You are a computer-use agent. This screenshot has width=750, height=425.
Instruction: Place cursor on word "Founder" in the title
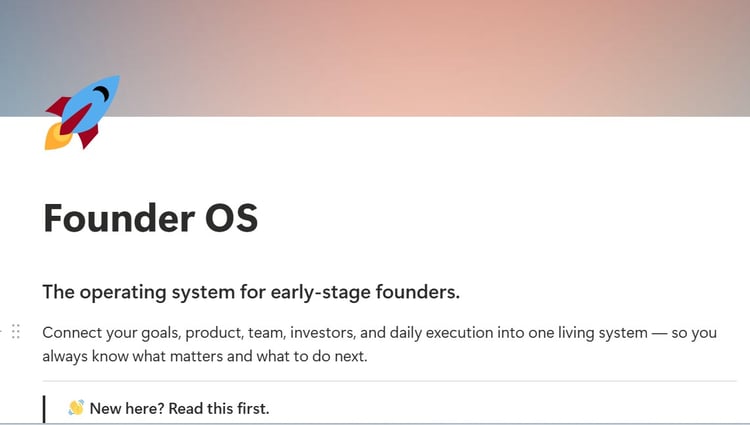119,218
